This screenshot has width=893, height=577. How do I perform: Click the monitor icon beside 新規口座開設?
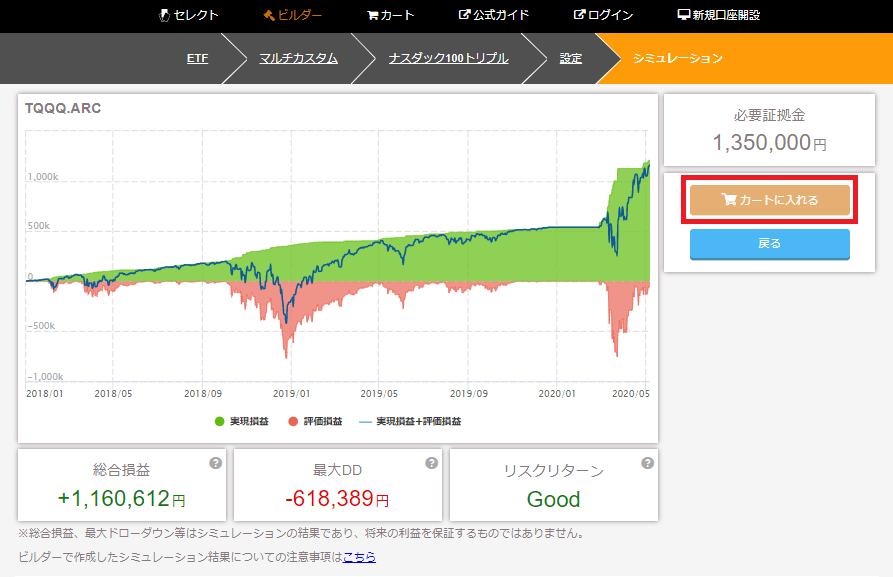click(x=683, y=15)
